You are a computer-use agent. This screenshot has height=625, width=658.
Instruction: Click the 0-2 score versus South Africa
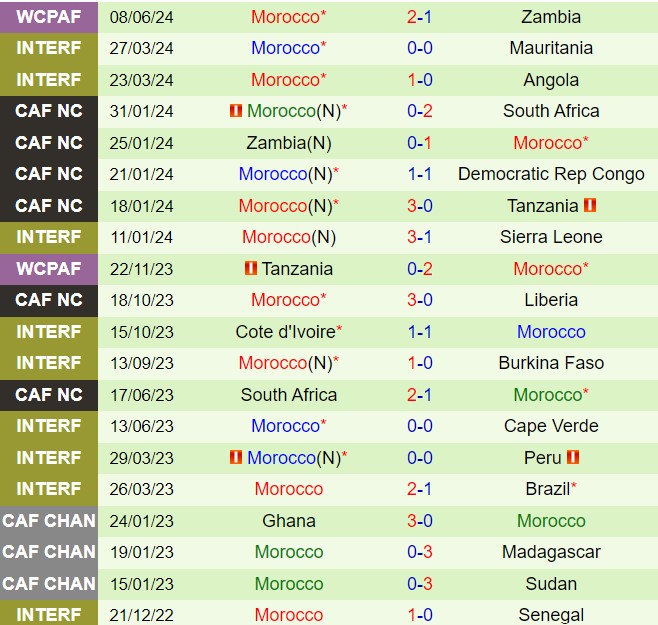coord(419,111)
